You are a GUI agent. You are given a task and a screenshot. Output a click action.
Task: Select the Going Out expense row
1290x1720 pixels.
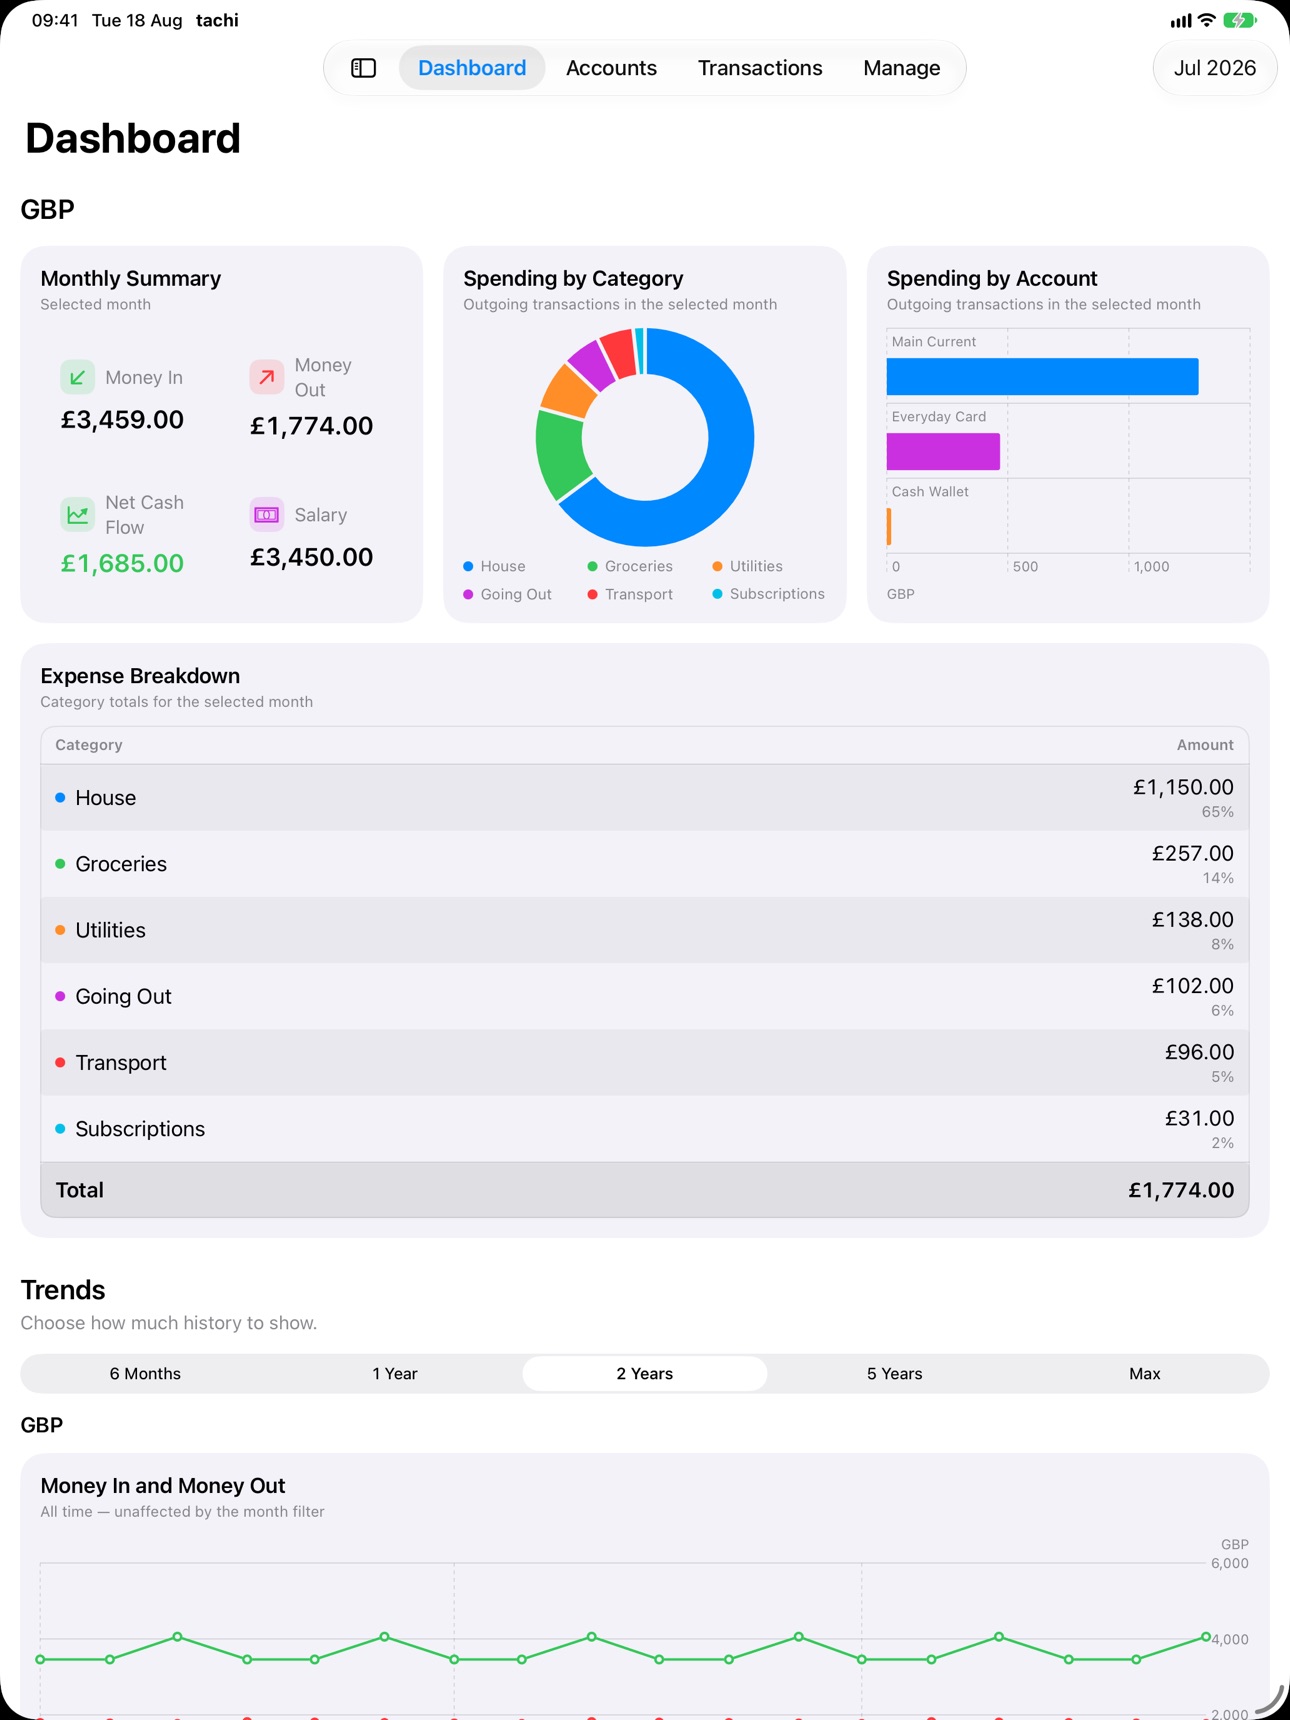point(645,996)
